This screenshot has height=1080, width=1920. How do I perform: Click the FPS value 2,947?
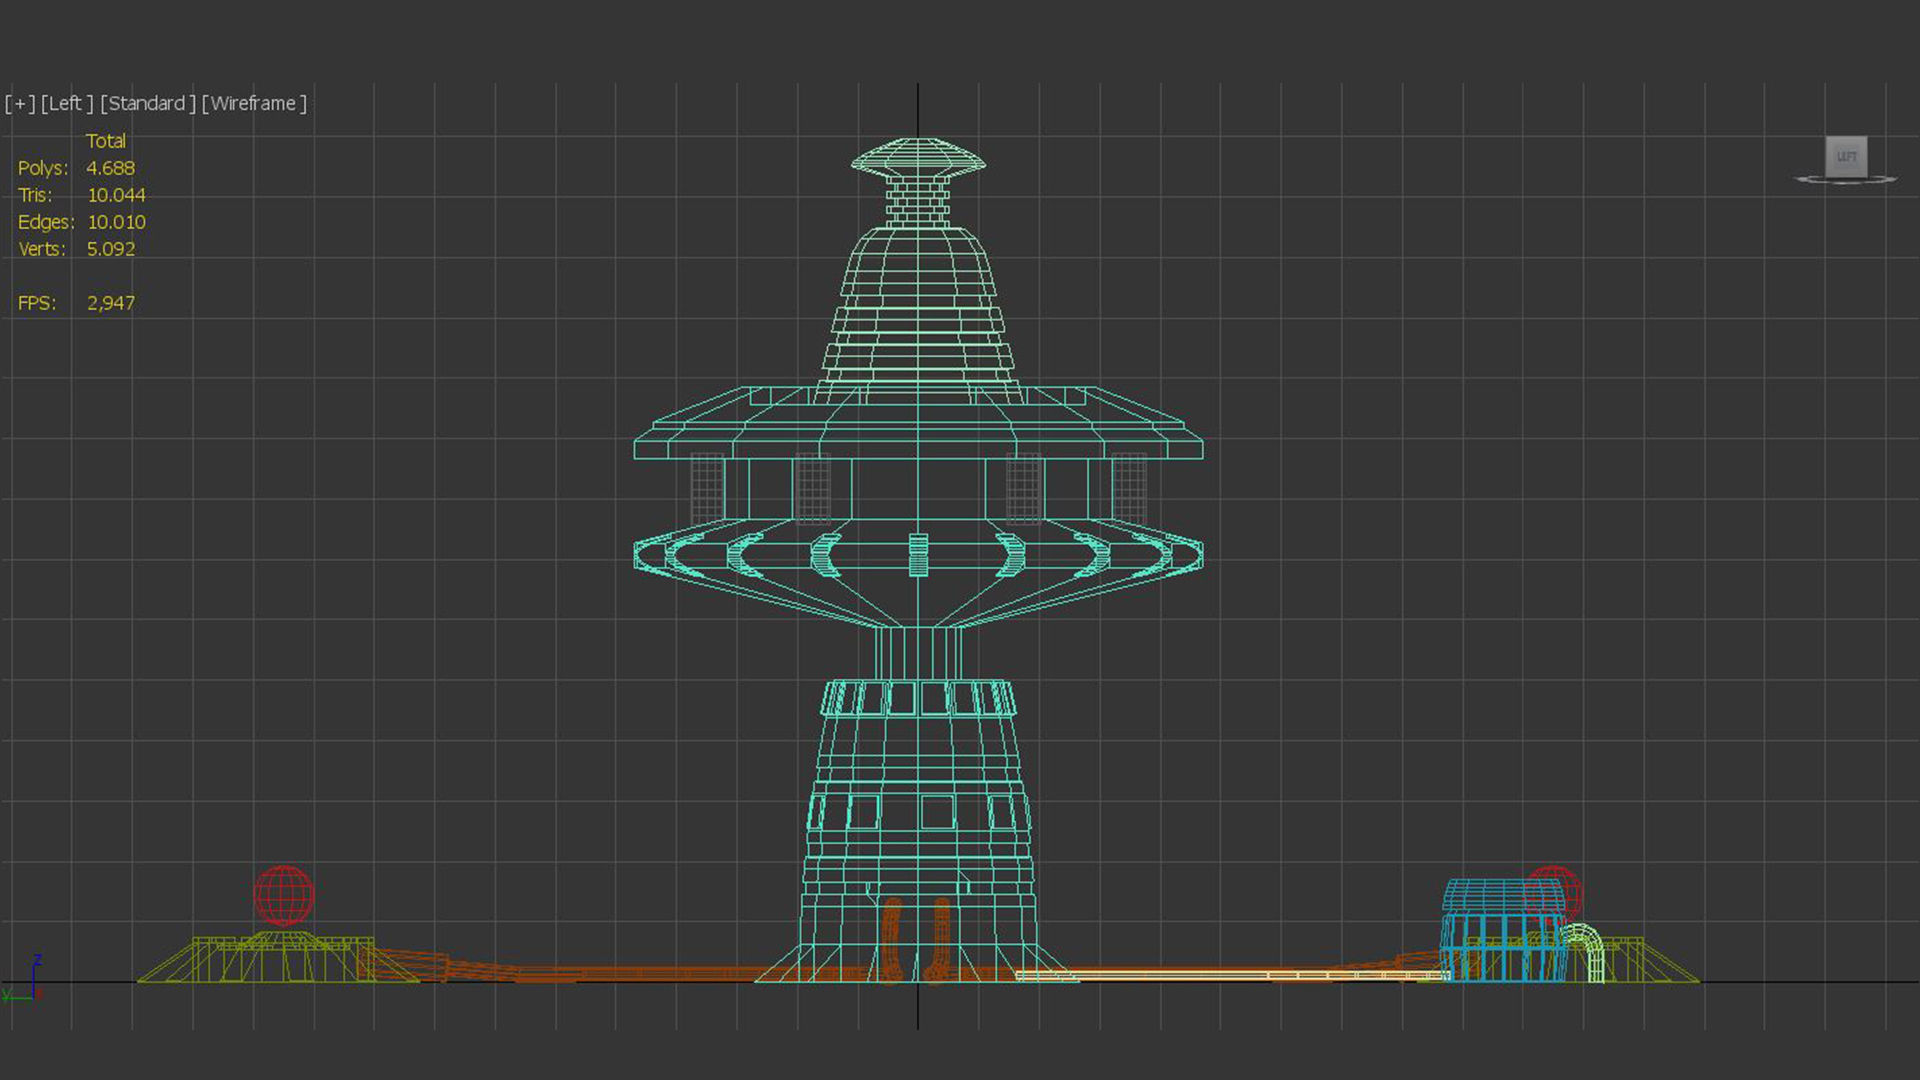[110, 303]
